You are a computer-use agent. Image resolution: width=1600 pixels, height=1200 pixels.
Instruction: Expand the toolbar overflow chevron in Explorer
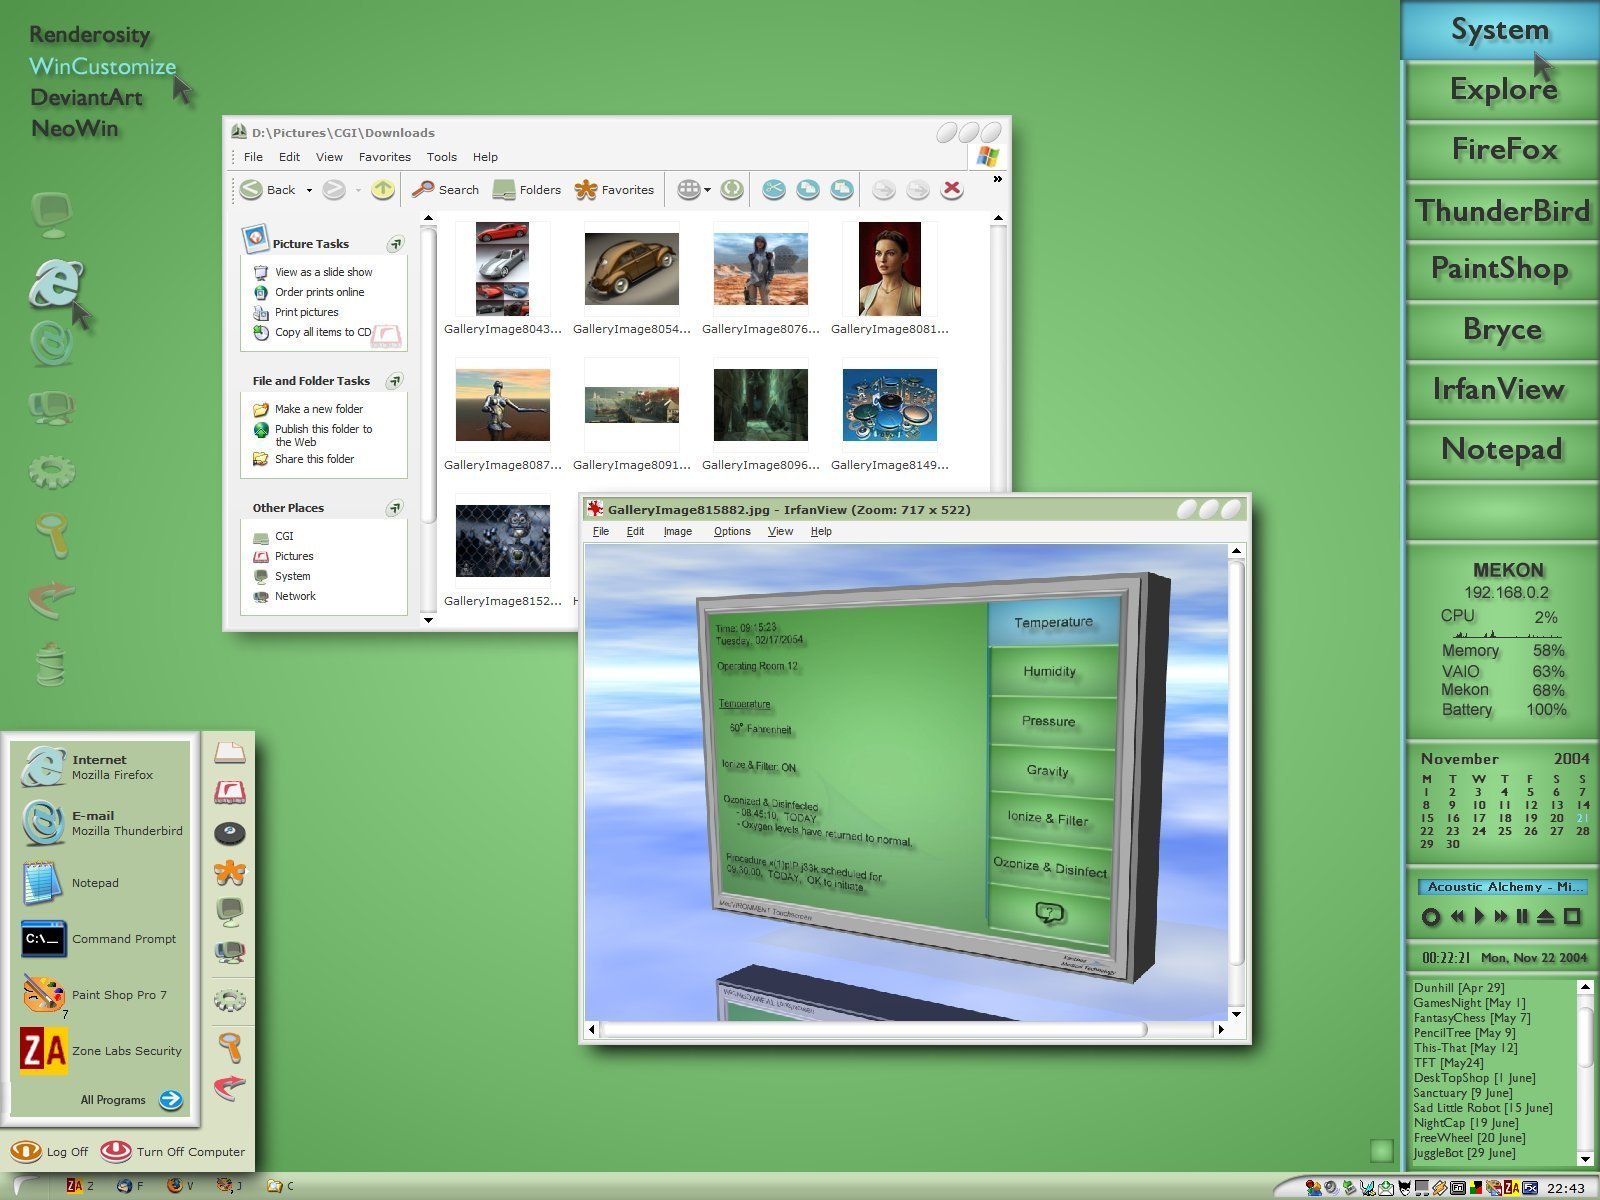click(x=997, y=180)
